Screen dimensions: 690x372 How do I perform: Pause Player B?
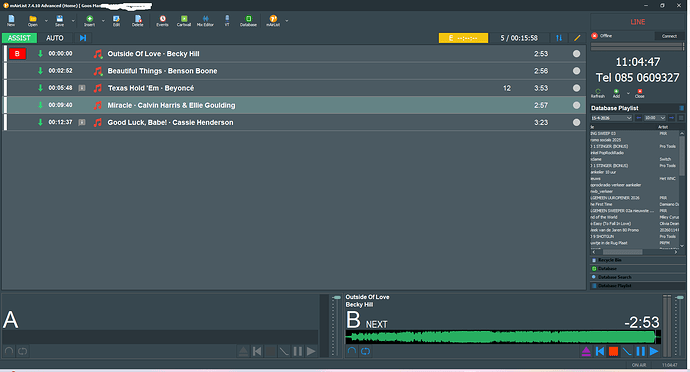point(641,351)
